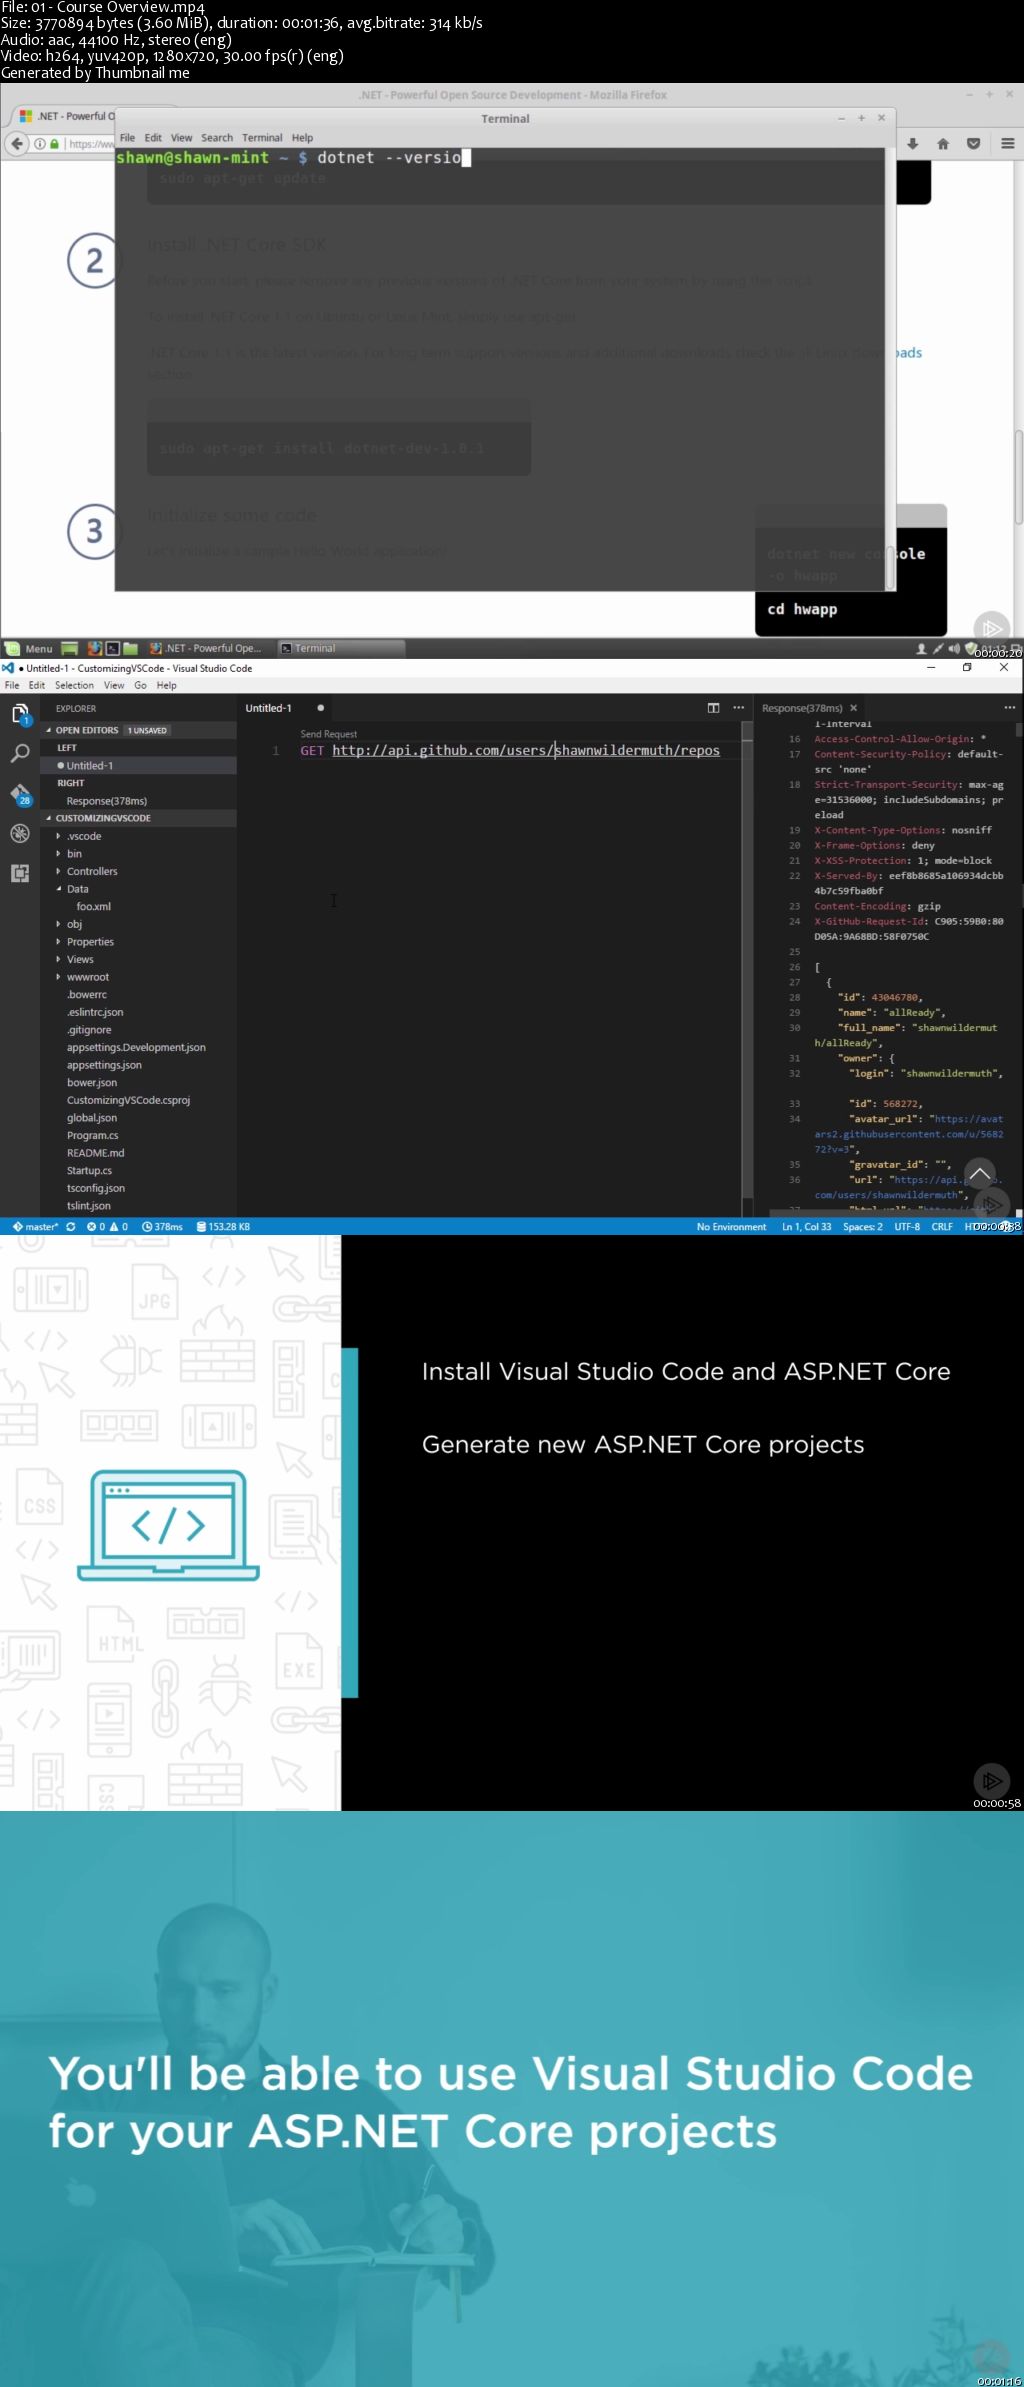1024x2387 pixels.
Task: Open file manager from Mint panel launcher
Action: click(x=130, y=648)
